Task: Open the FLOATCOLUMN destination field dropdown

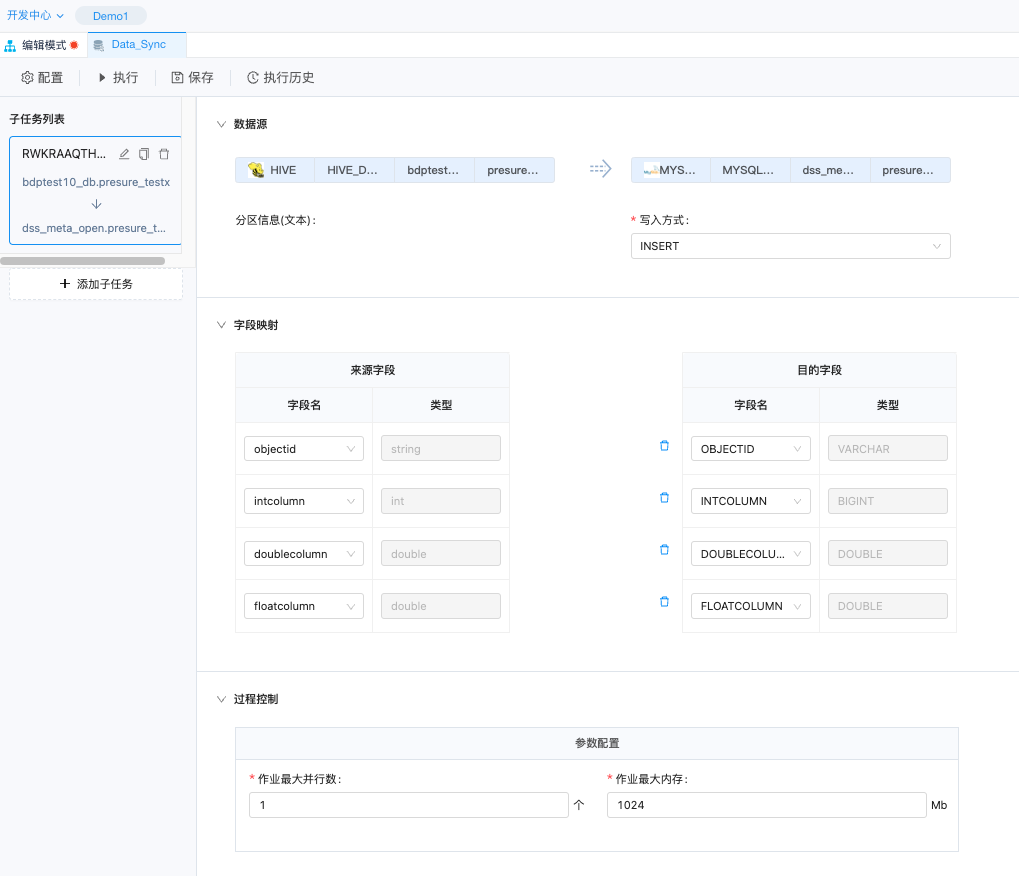Action: pos(750,606)
